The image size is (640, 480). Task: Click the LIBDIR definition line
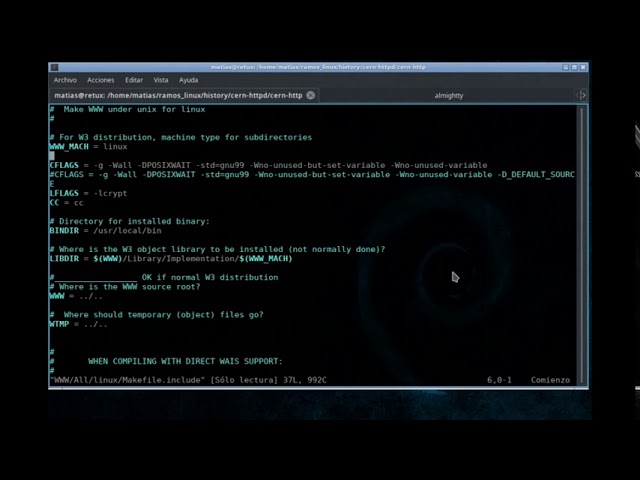click(x=171, y=259)
